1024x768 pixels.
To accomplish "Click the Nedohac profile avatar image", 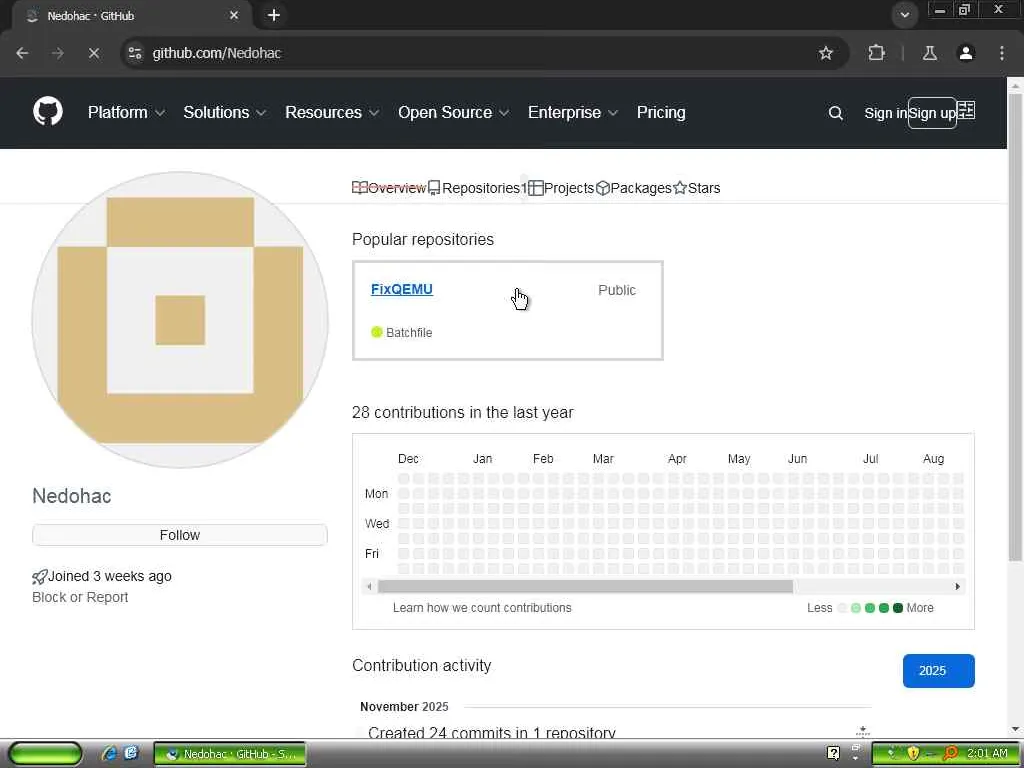I will pos(180,320).
